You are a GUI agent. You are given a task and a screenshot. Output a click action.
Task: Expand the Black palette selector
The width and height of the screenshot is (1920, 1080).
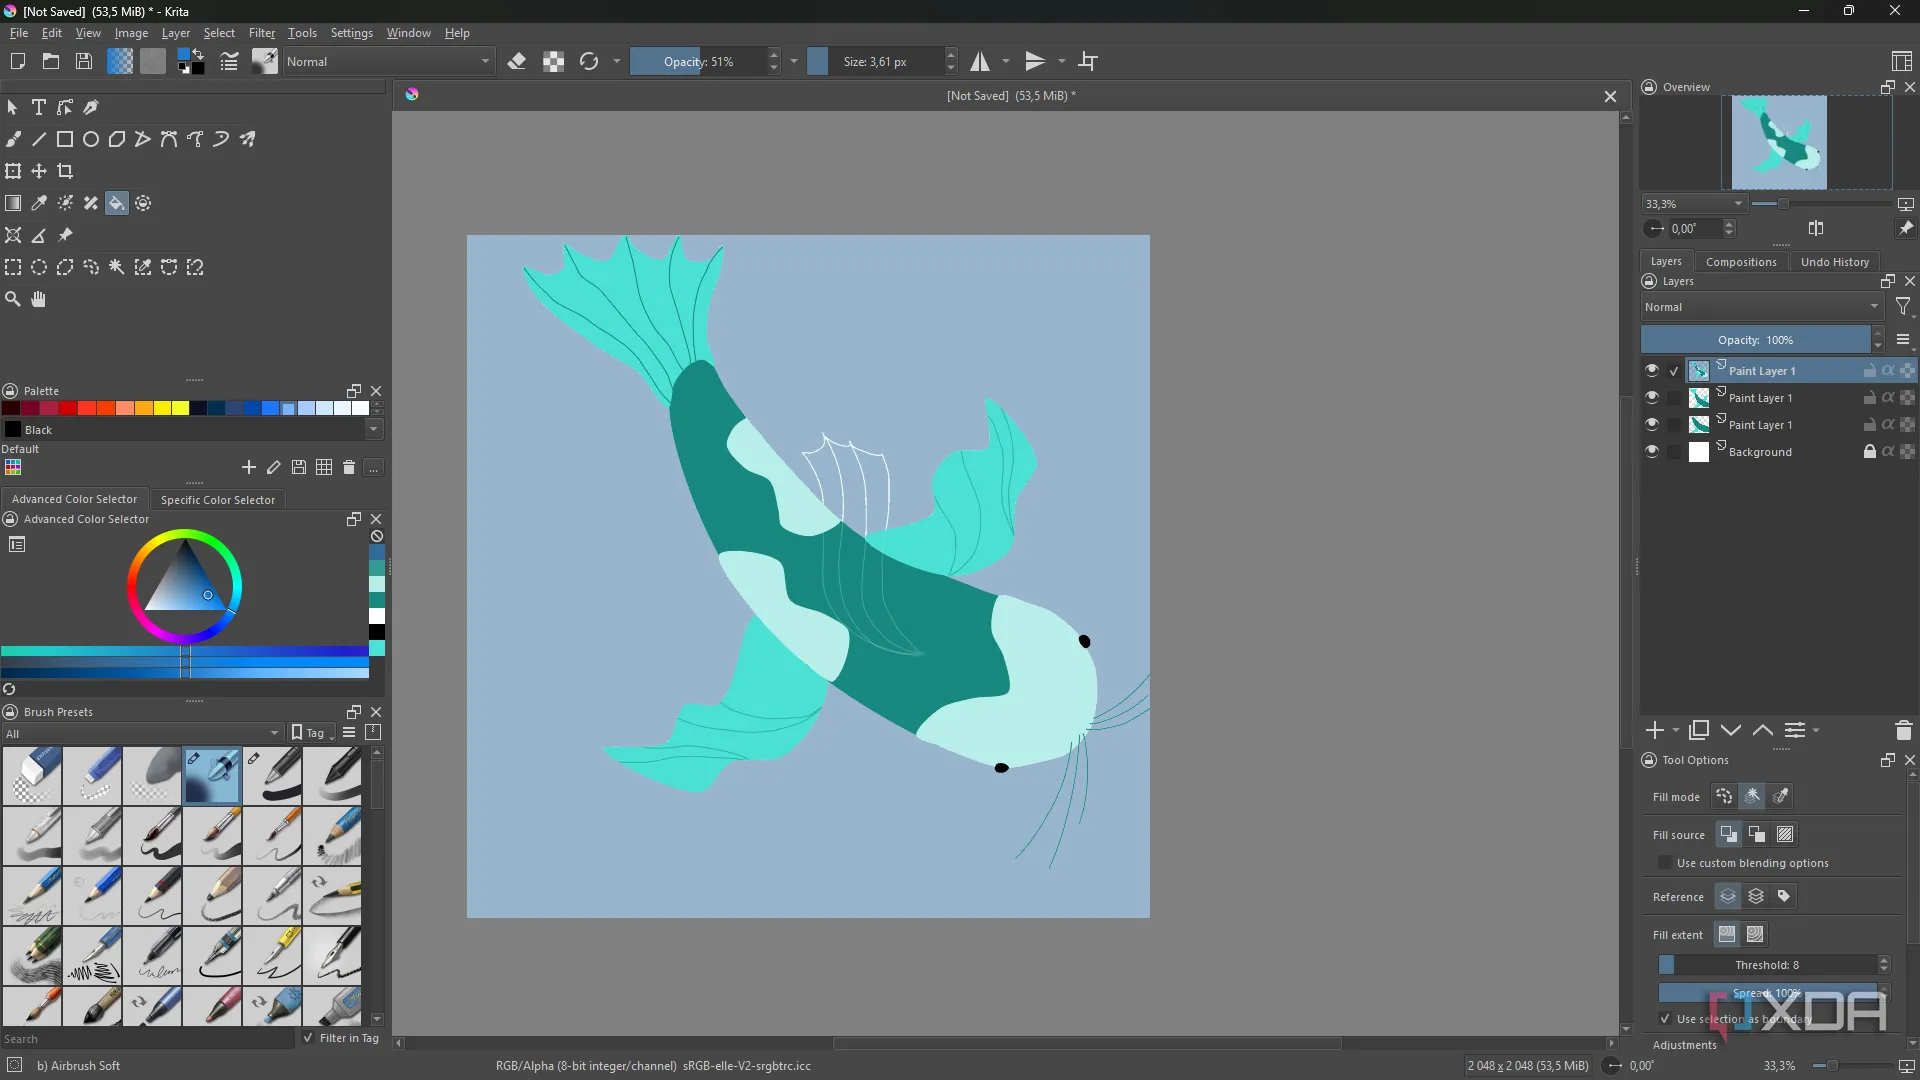[x=374, y=430]
